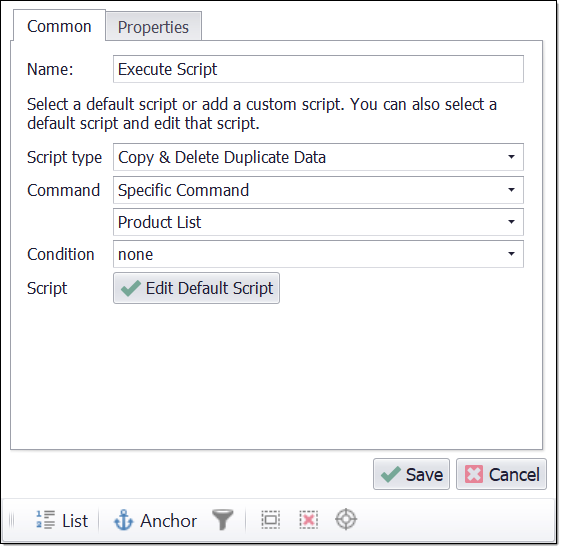The width and height of the screenshot is (562, 549).
Task: Click the Name field containing Execute Script
Action: point(318,70)
